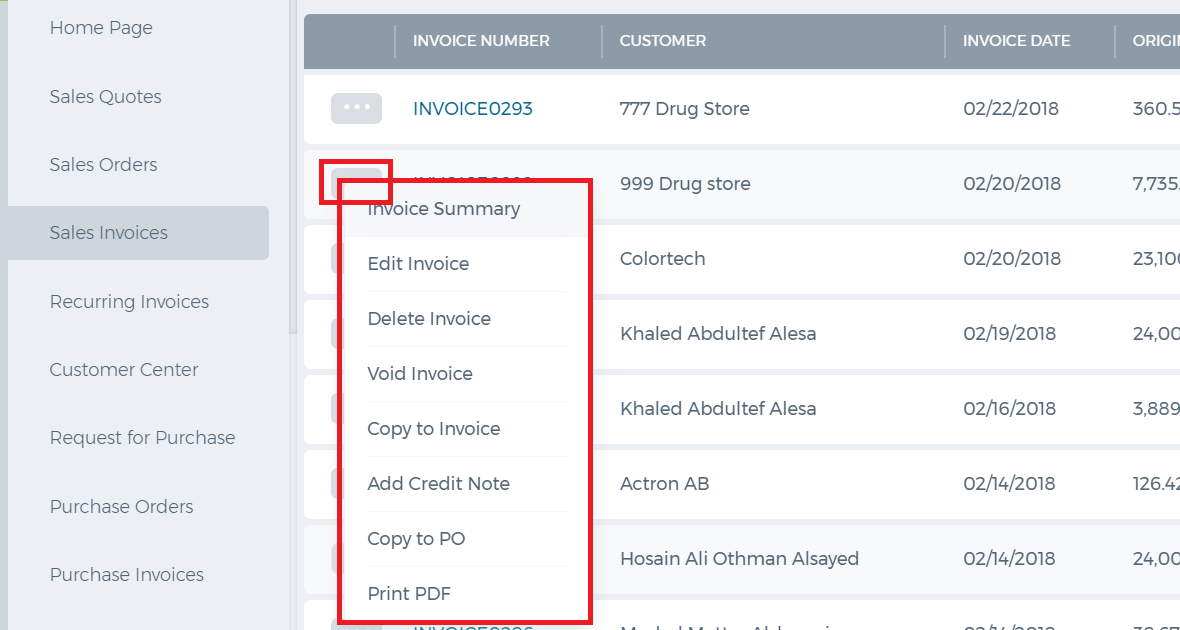The height and width of the screenshot is (630, 1180).
Task: Open invoice link INVOICE0293
Action: (x=473, y=108)
